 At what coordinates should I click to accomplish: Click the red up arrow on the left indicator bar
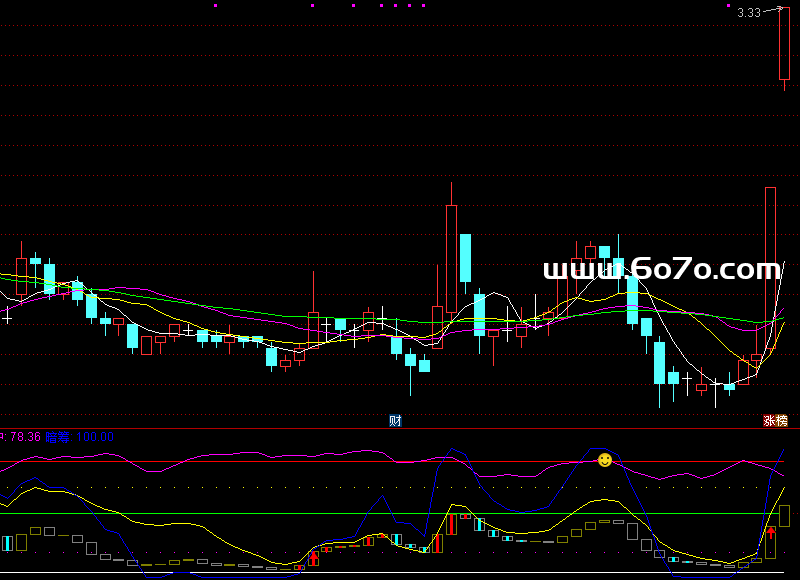(x=314, y=556)
